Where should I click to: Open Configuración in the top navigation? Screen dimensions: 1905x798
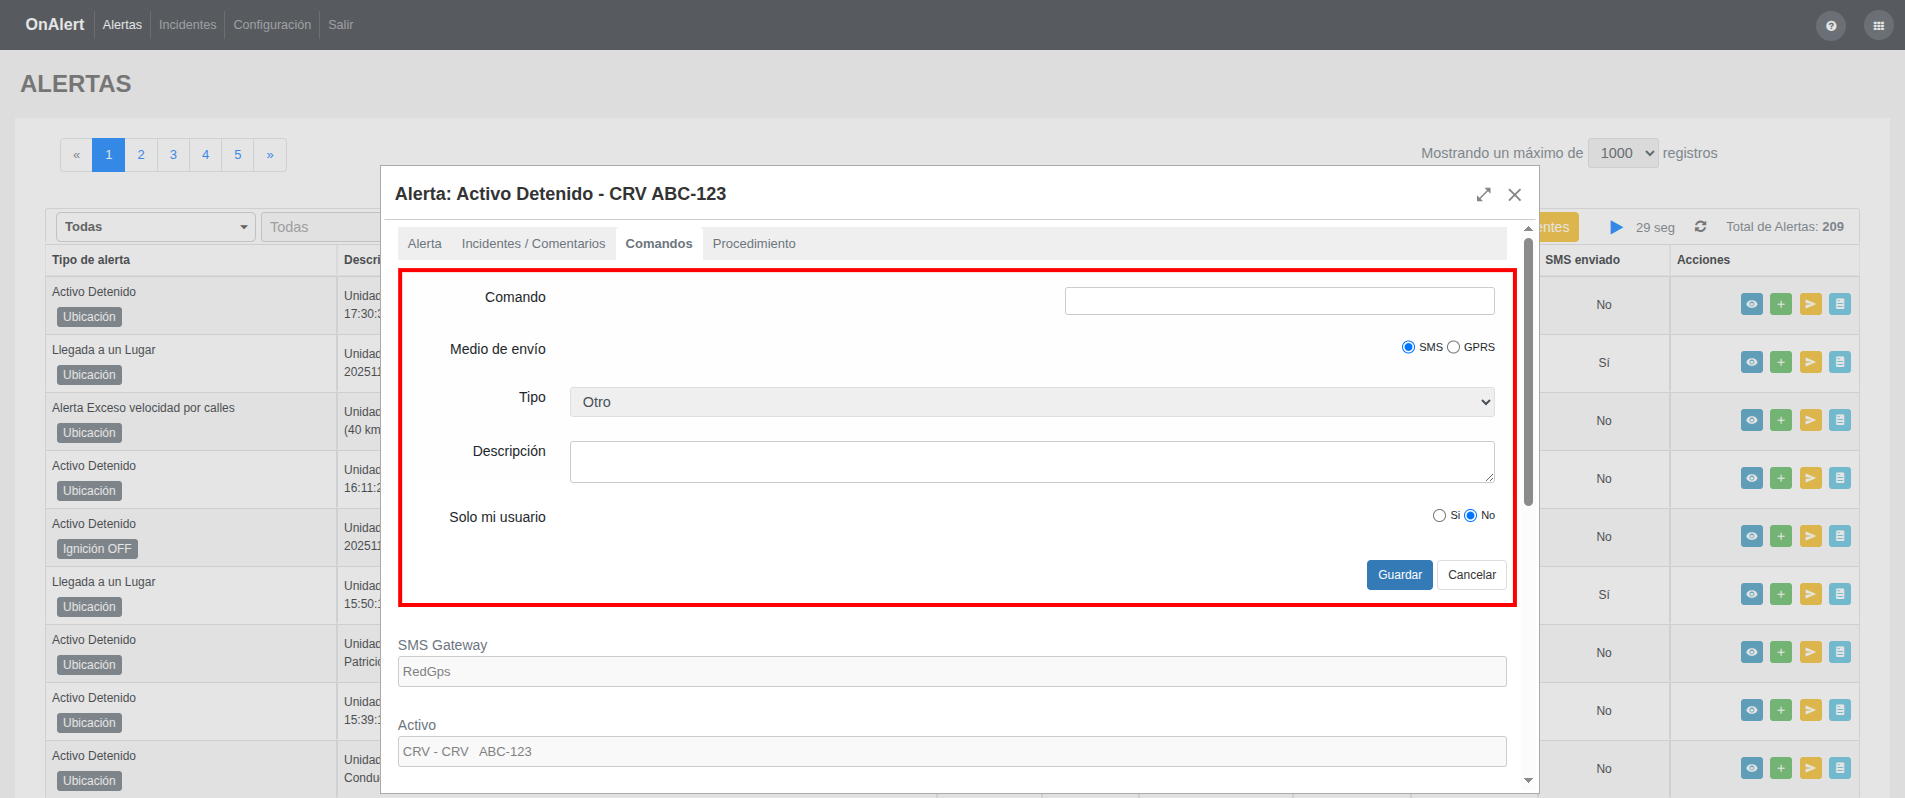click(x=272, y=25)
